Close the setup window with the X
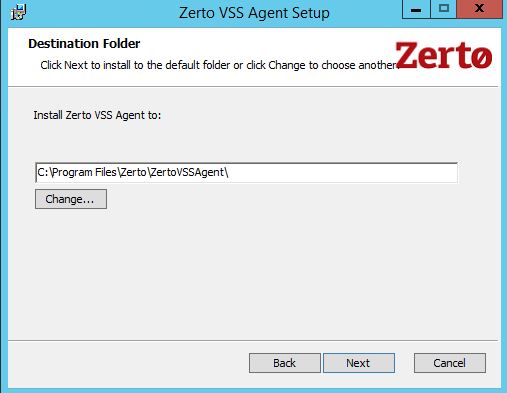 (x=479, y=9)
